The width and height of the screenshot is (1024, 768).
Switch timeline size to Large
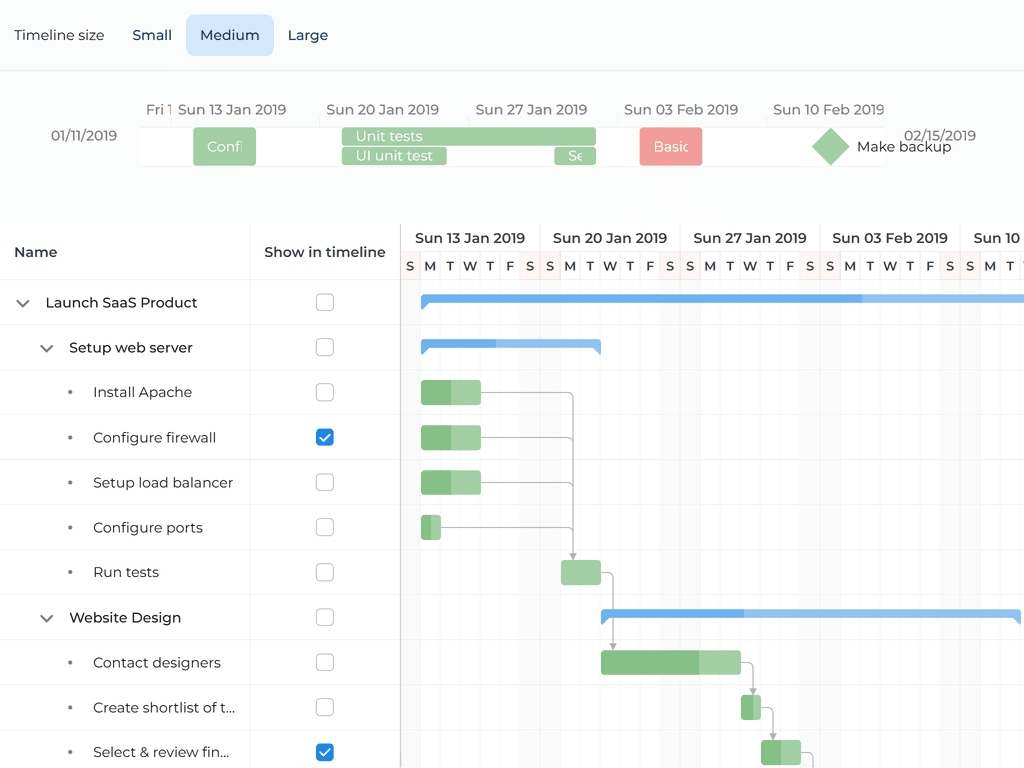click(x=307, y=34)
